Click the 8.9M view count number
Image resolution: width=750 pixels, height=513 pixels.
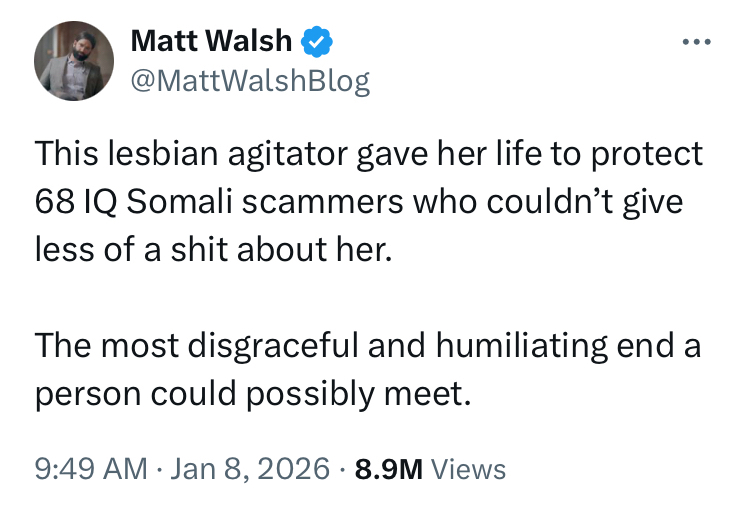click(x=389, y=467)
